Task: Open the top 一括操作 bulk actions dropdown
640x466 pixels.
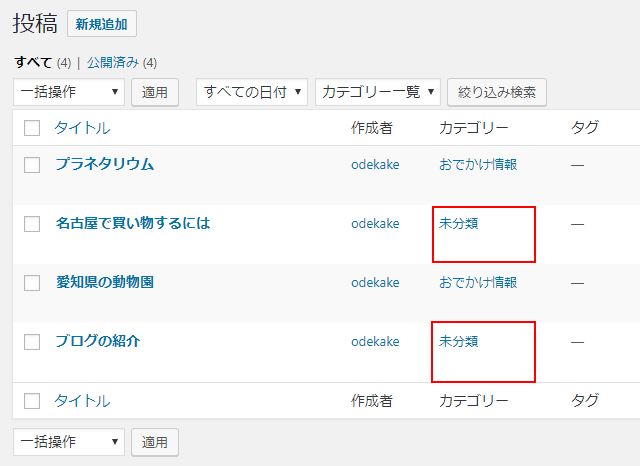Action: pyautogui.click(x=69, y=93)
